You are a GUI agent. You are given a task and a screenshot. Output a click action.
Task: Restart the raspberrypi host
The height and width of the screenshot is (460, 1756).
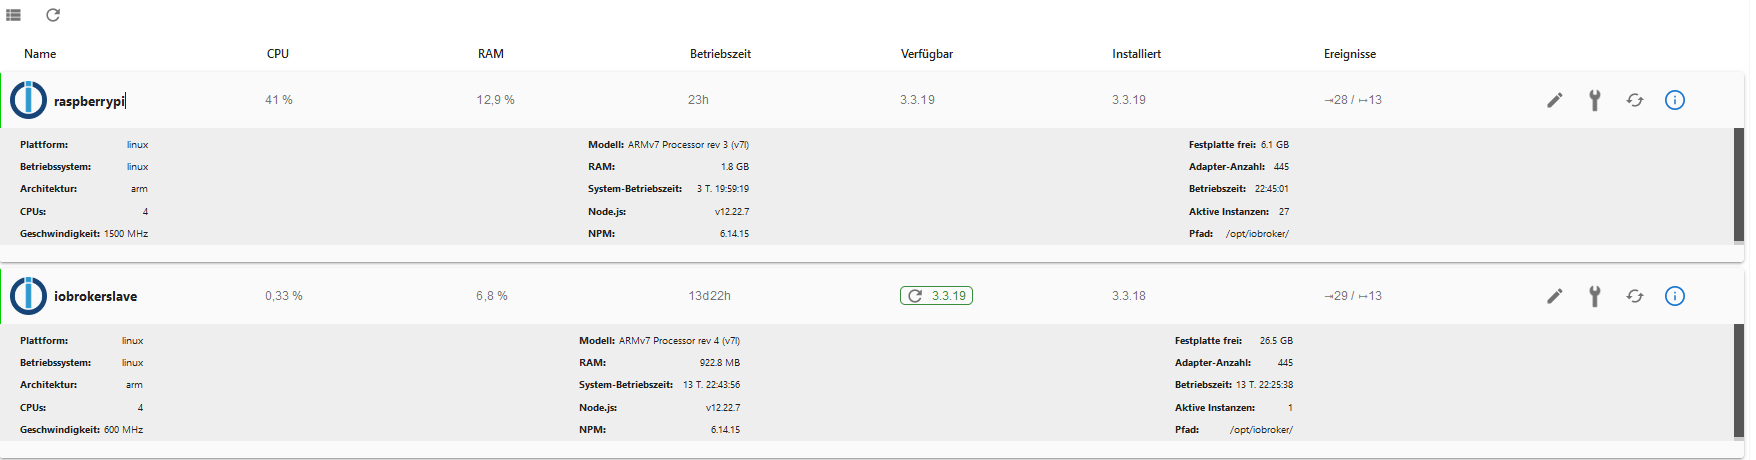pyautogui.click(x=1635, y=100)
